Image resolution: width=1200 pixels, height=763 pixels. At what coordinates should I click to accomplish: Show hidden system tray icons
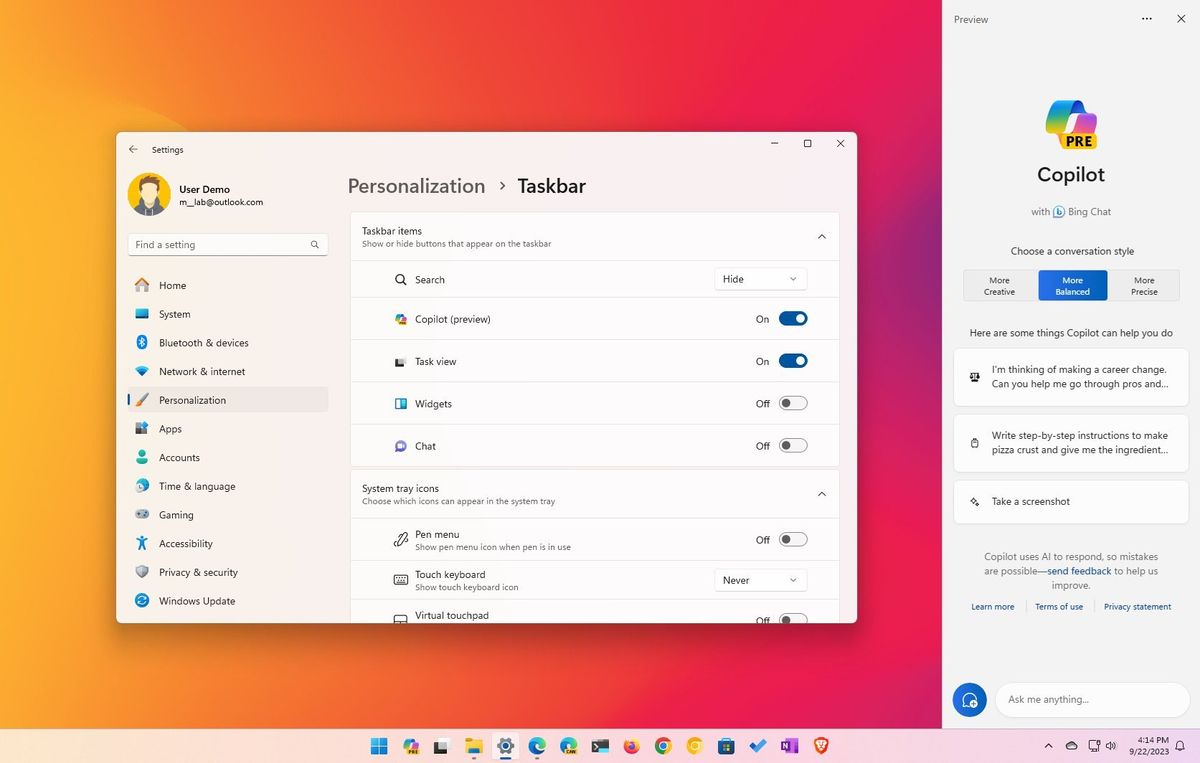coord(1048,746)
